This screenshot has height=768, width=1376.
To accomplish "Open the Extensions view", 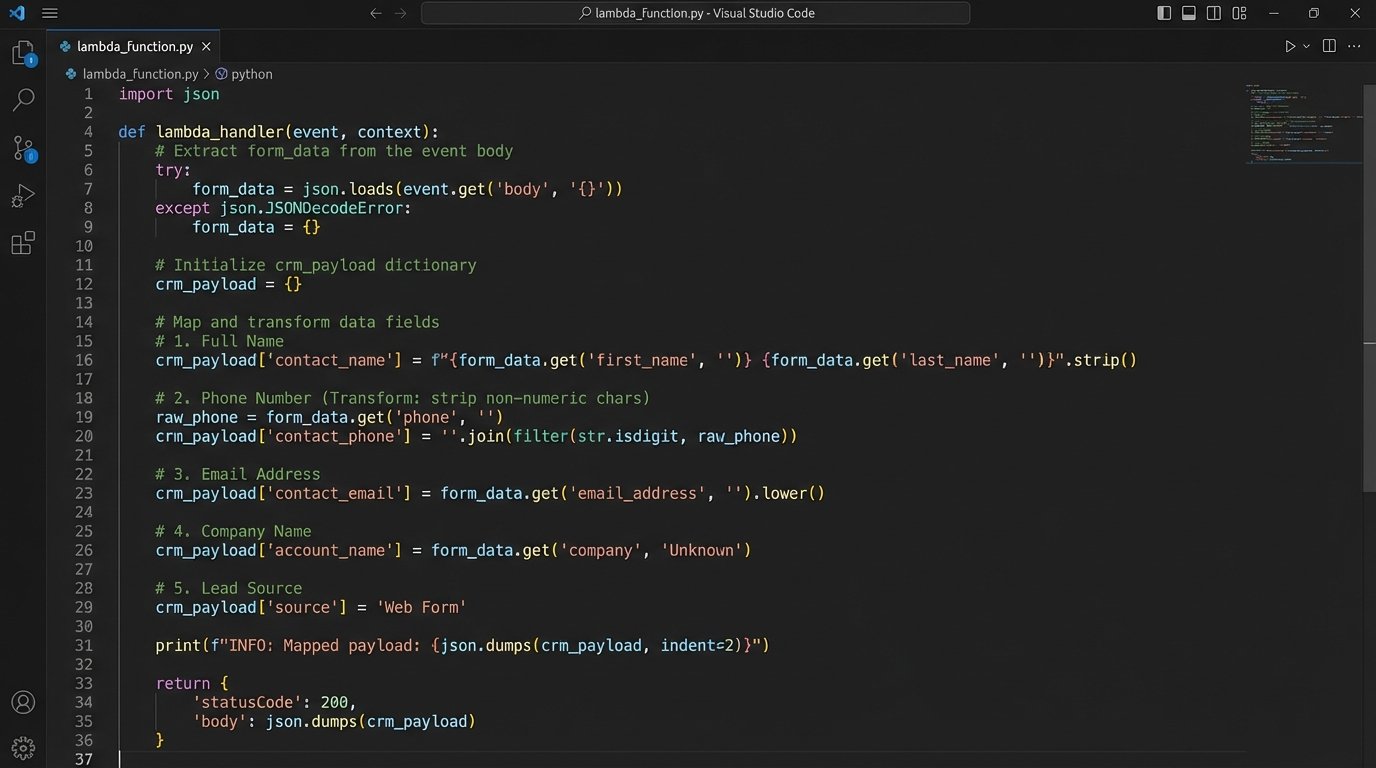I will pos(23,243).
